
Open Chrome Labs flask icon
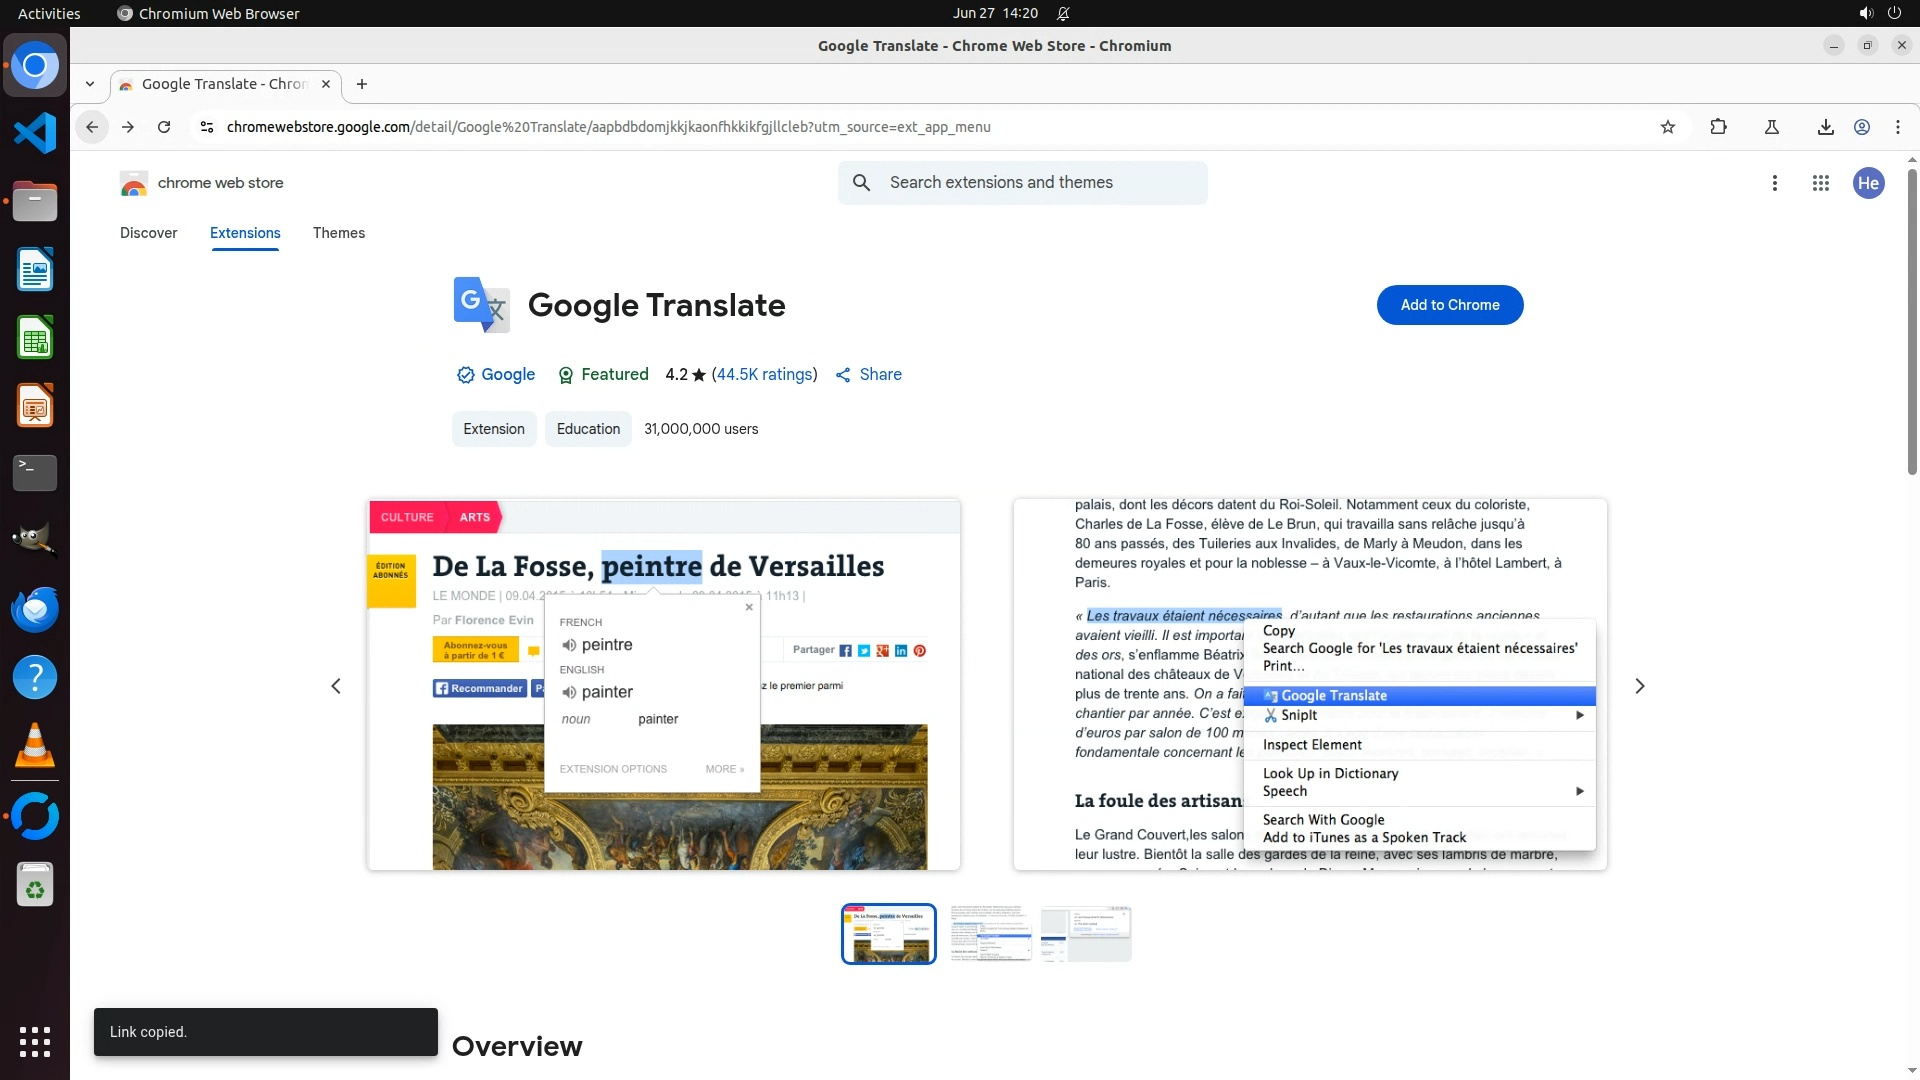click(1771, 127)
